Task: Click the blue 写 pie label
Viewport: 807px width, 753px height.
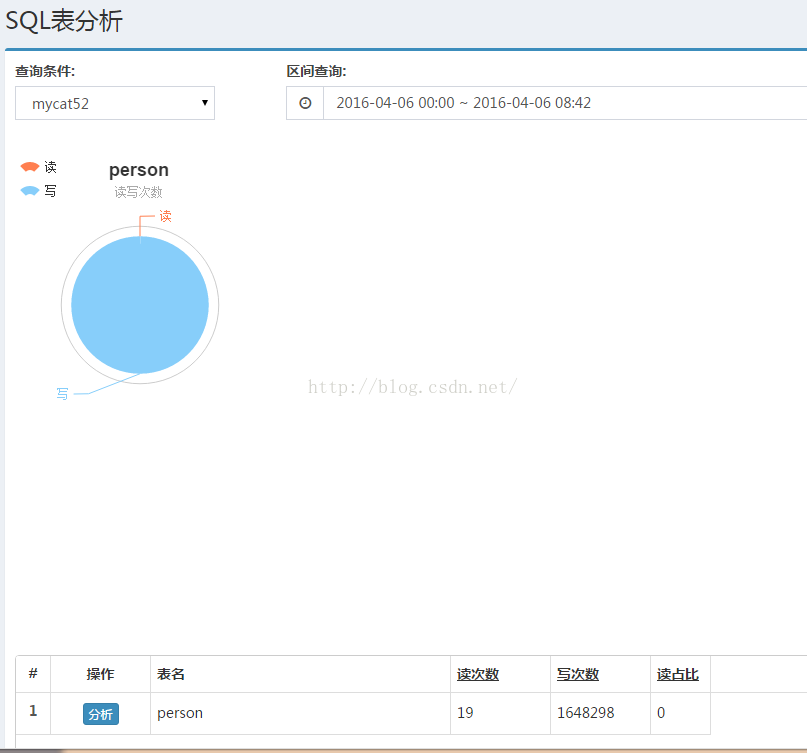Action: click(x=62, y=394)
